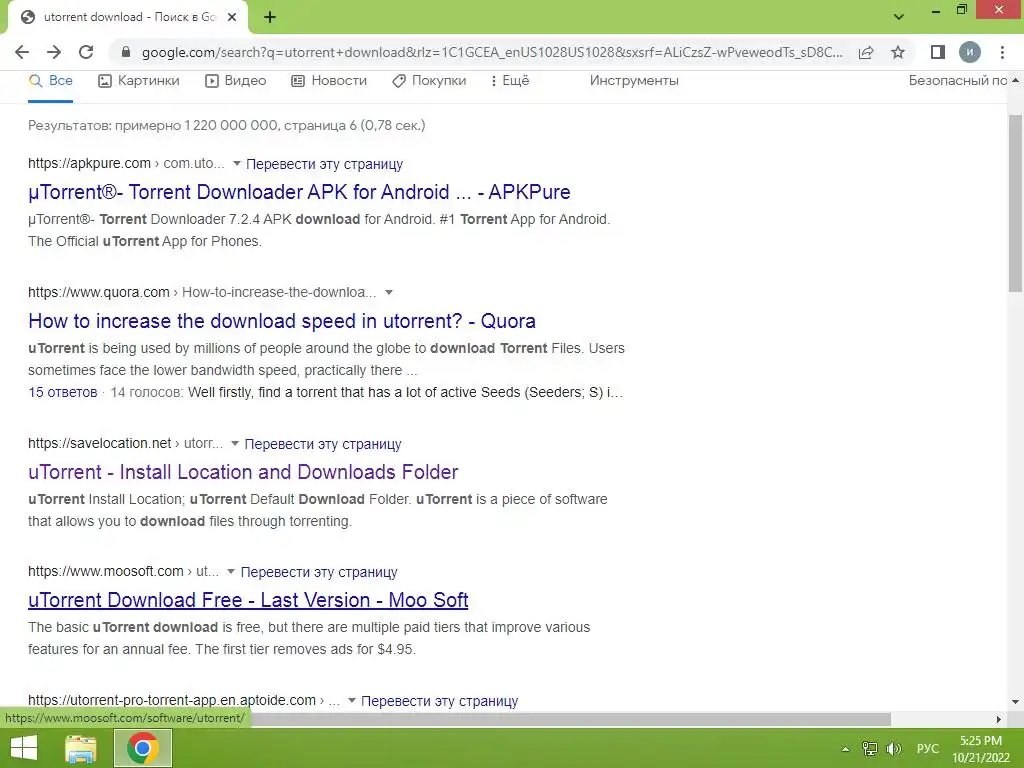Click the scroll down arrow
Viewport: 1024px width, 768px height.
[x=1016, y=702]
